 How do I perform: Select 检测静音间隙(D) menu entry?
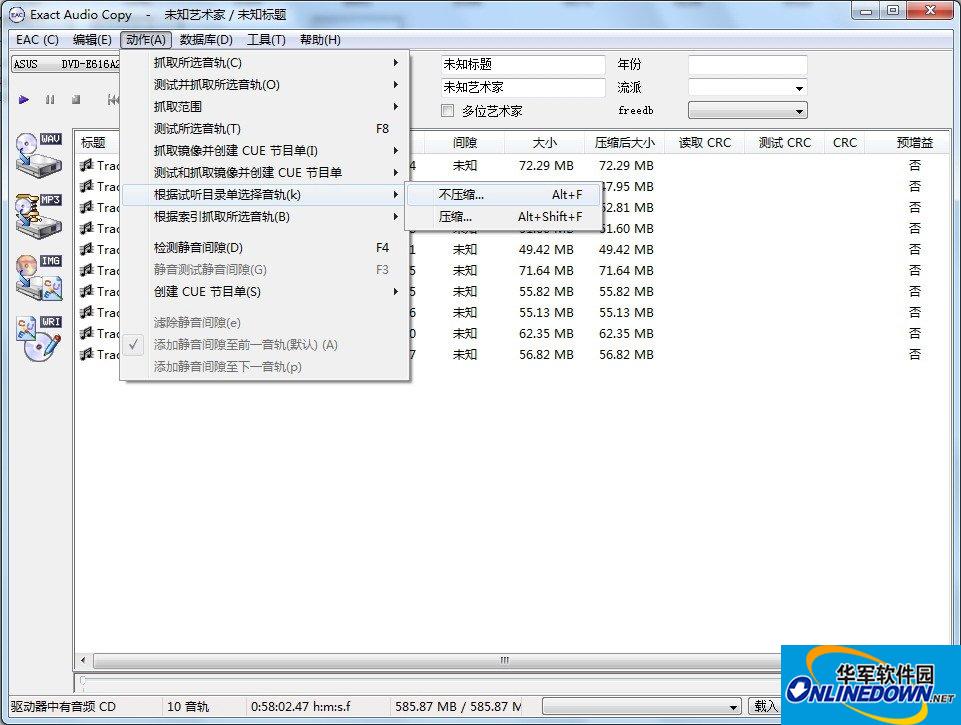pyautogui.click(x=265, y=248)
